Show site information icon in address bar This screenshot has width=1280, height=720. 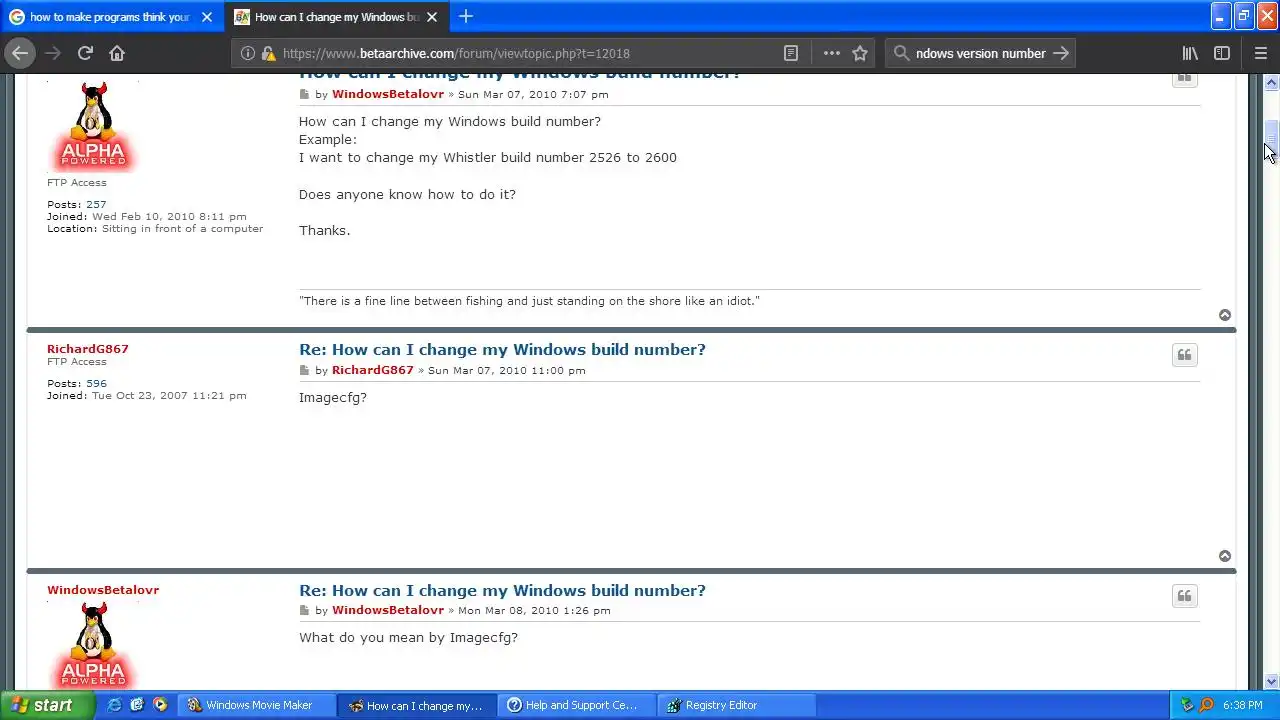(247, 53)
